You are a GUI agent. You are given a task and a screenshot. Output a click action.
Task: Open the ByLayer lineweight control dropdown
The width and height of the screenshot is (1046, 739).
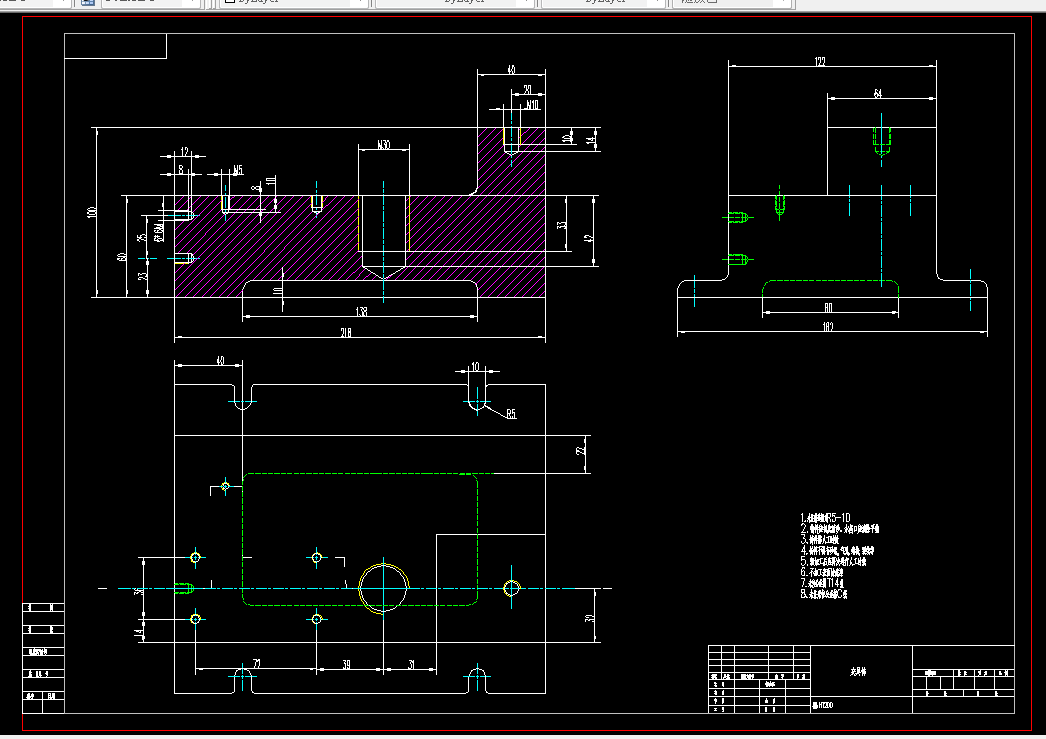pyautogui.click(x=603, y=2)
